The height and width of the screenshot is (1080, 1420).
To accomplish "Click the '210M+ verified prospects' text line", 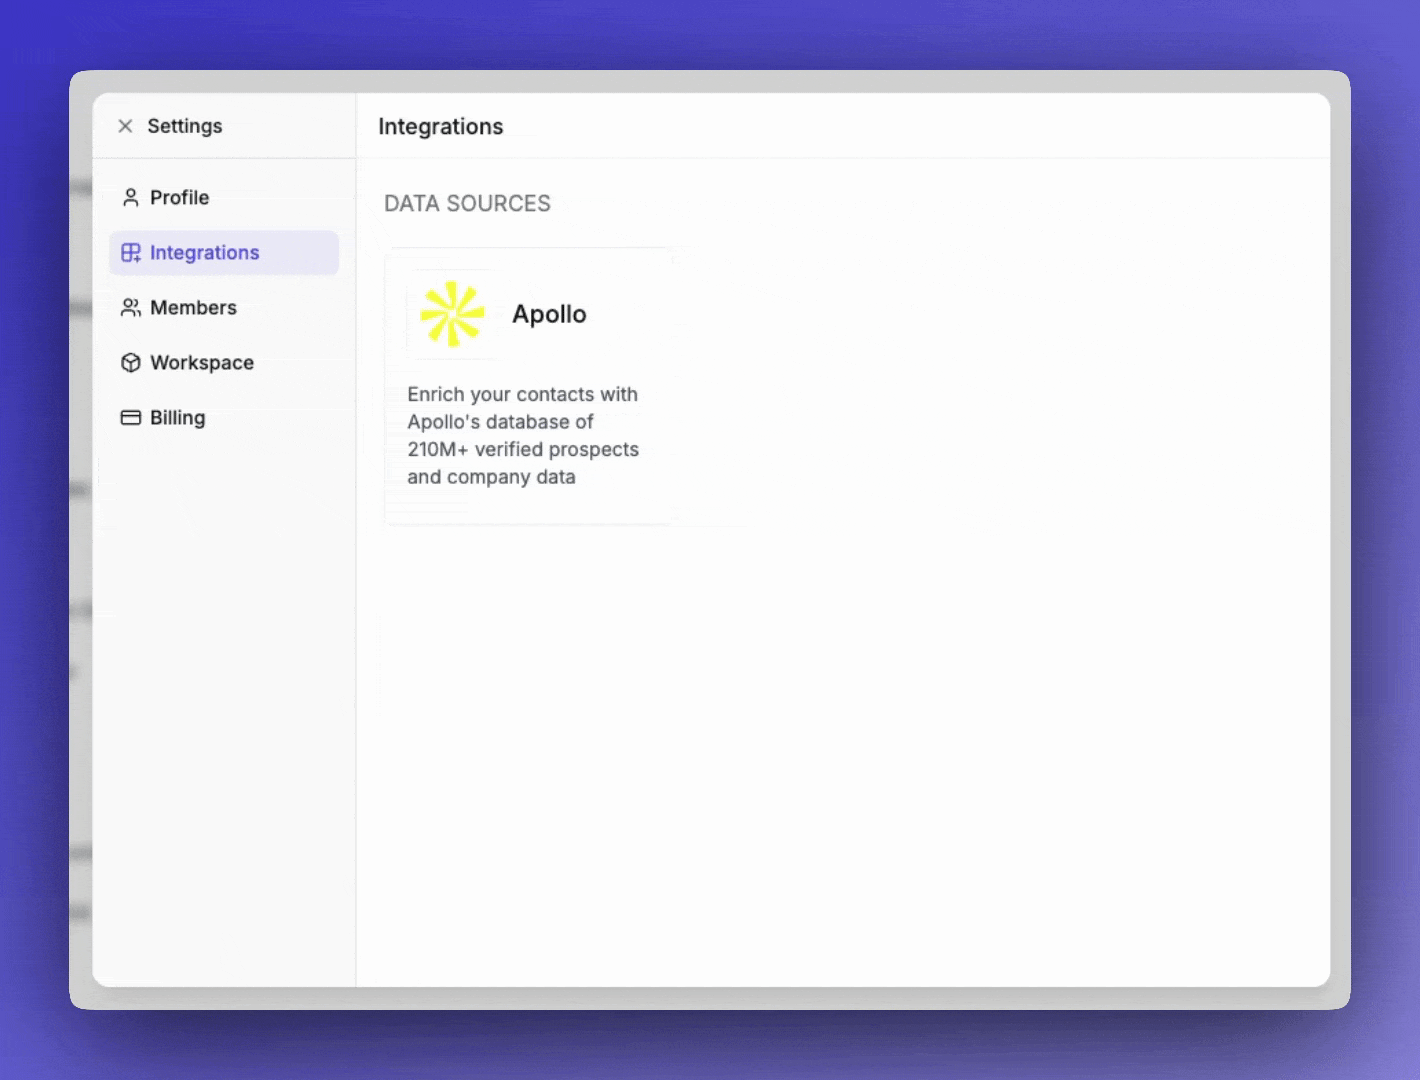I will [x=522, y=450].
